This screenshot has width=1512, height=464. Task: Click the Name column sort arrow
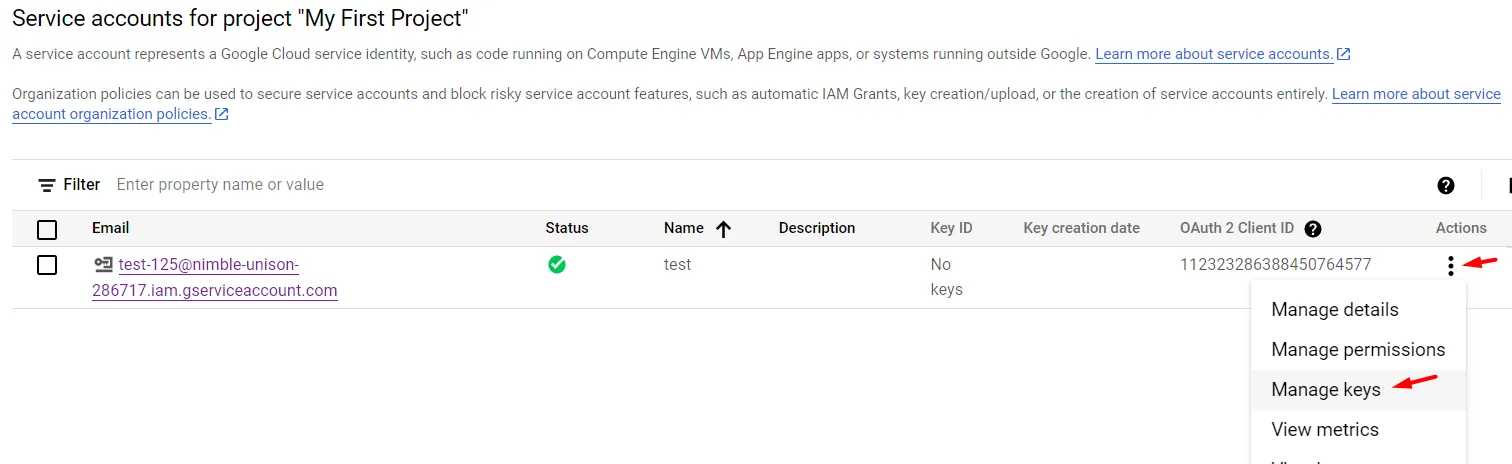[x=723, y=229]
